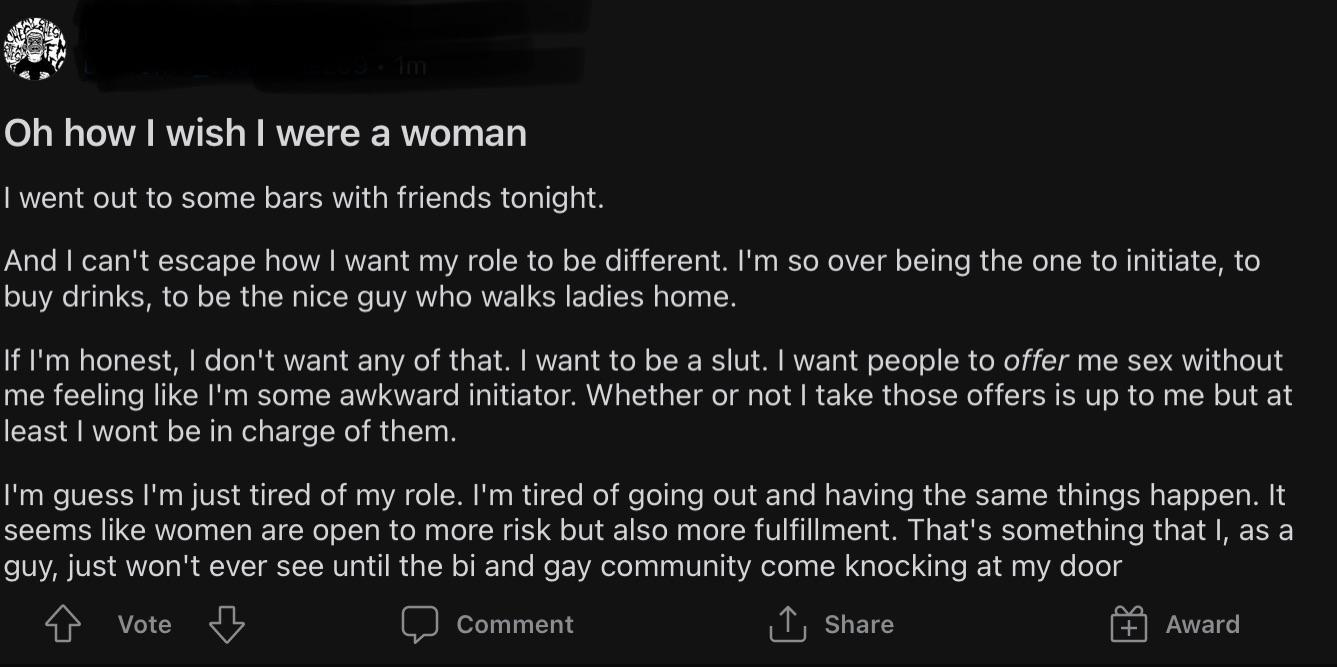Upvote the post with the up arrow

coord(63,625)
